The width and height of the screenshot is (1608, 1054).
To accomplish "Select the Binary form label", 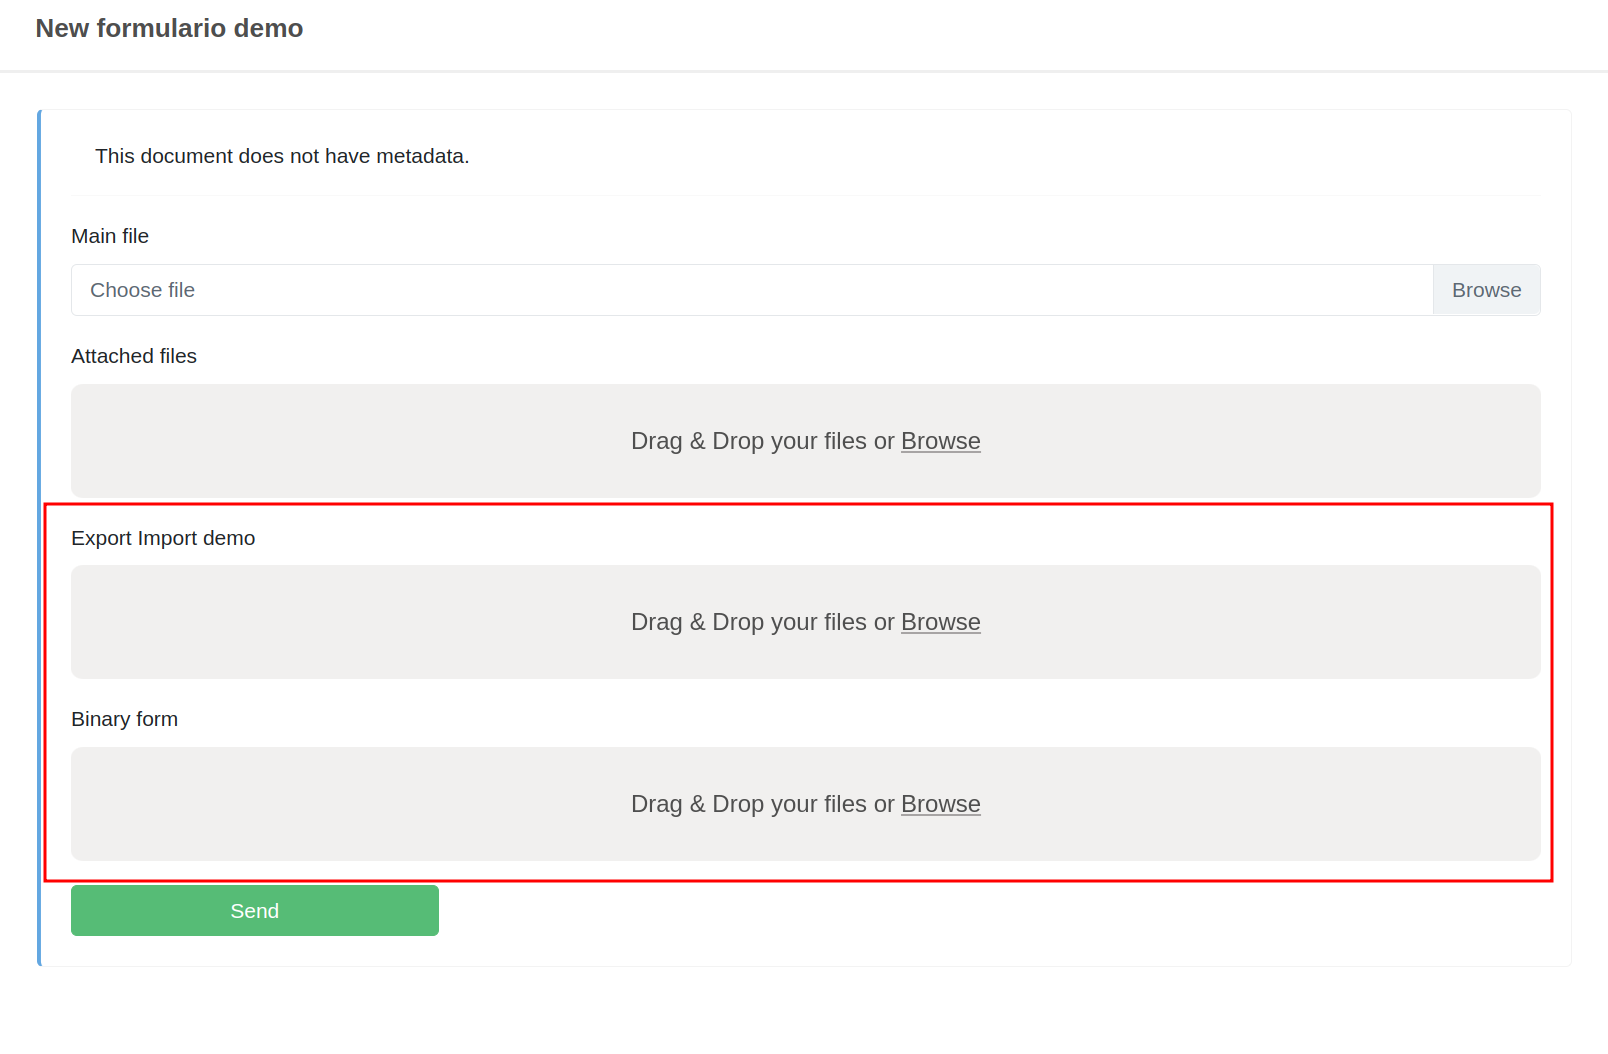I will [125, 719].
